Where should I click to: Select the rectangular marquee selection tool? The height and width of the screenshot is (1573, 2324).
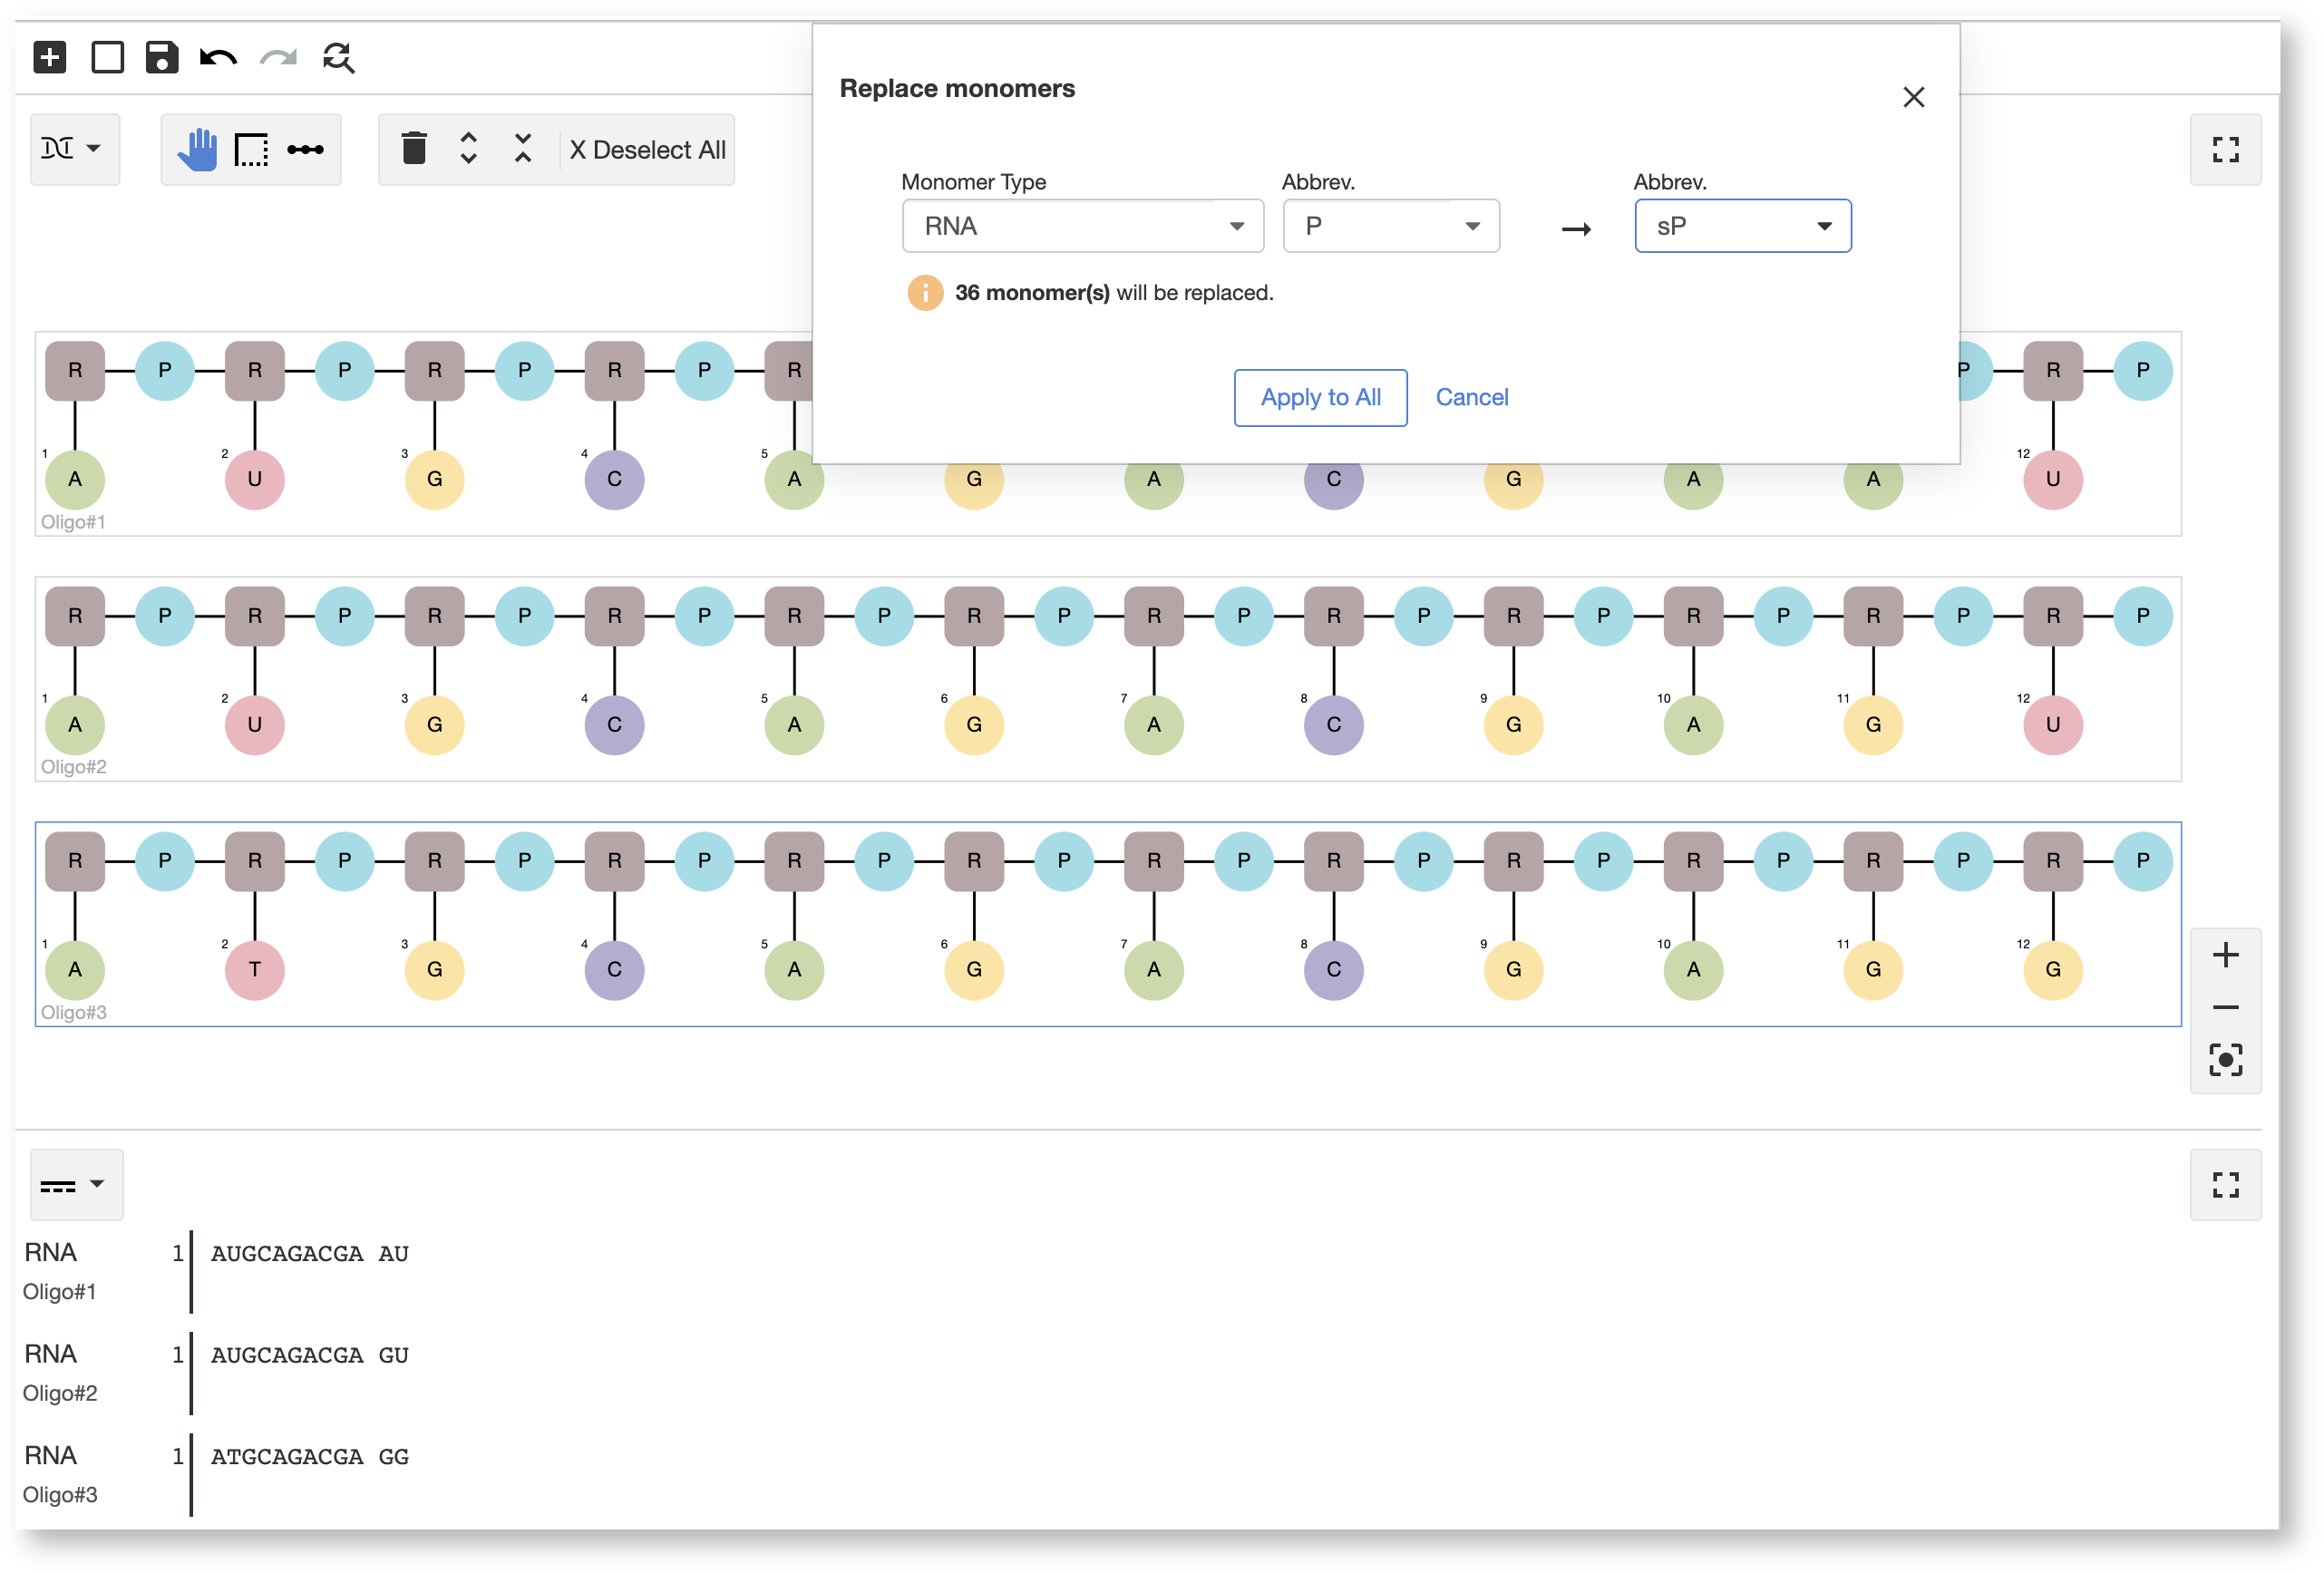[251, 150]
